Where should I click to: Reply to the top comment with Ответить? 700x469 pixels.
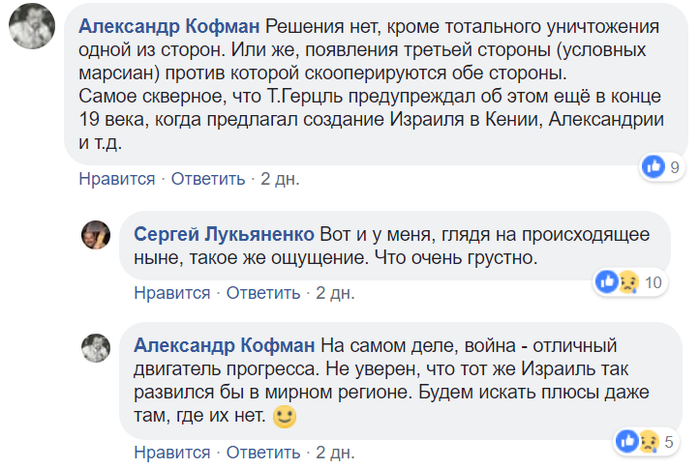pyautogui.click(x=208, y=179)
